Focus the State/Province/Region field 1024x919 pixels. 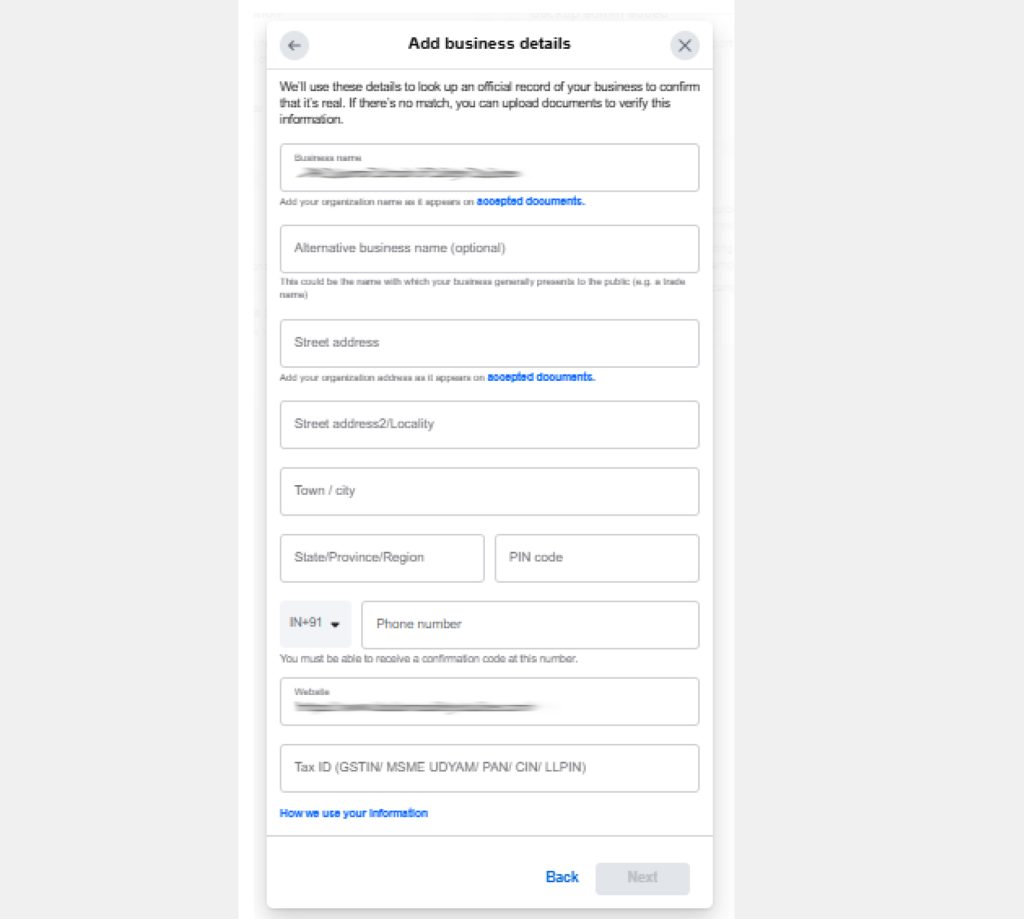(382, 558)
